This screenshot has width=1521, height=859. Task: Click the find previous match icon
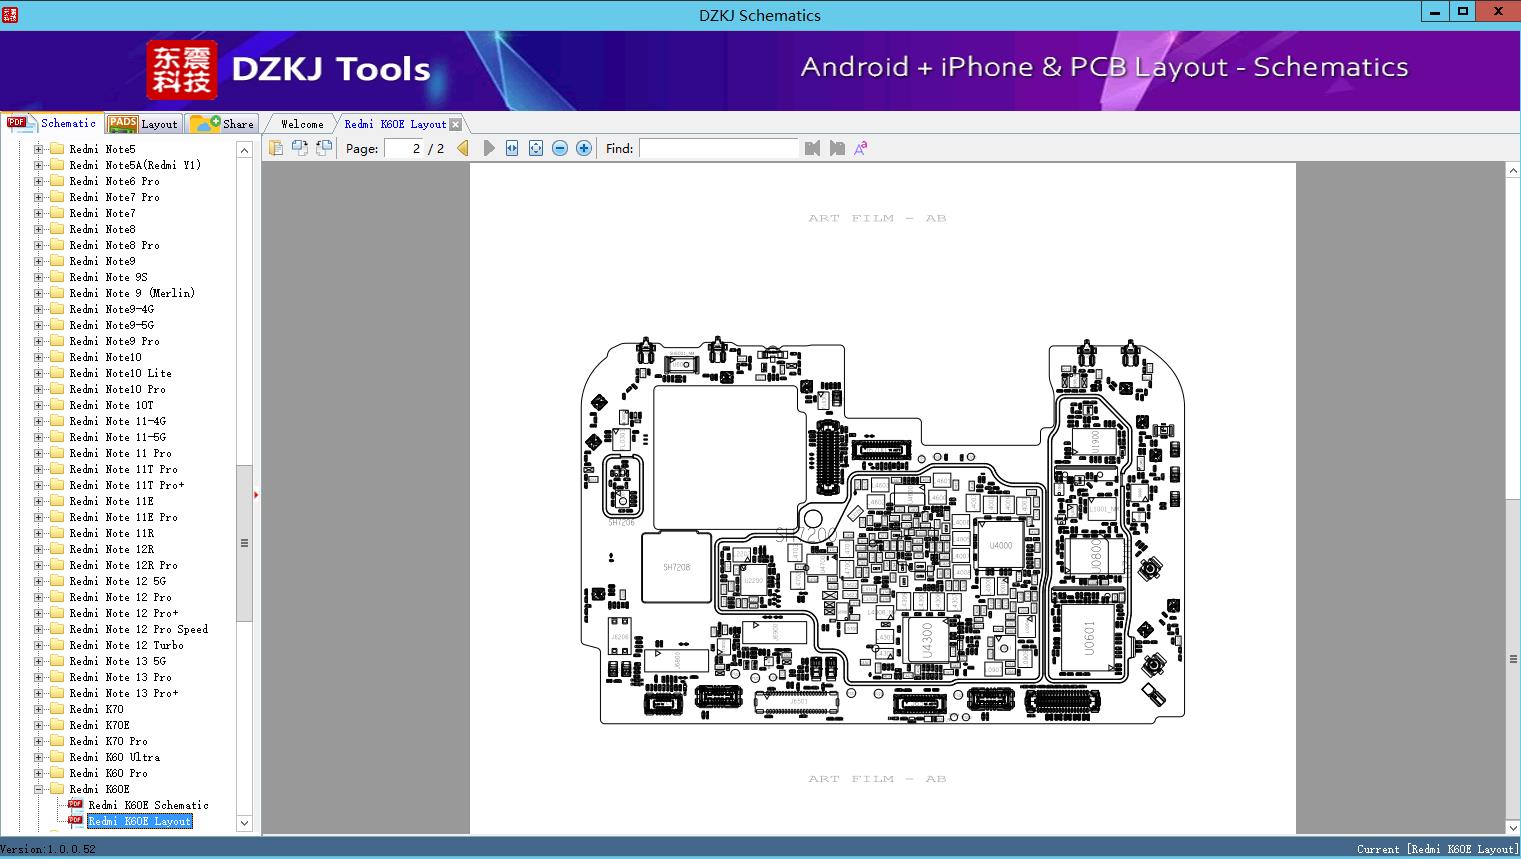click(x=812, y=148)
